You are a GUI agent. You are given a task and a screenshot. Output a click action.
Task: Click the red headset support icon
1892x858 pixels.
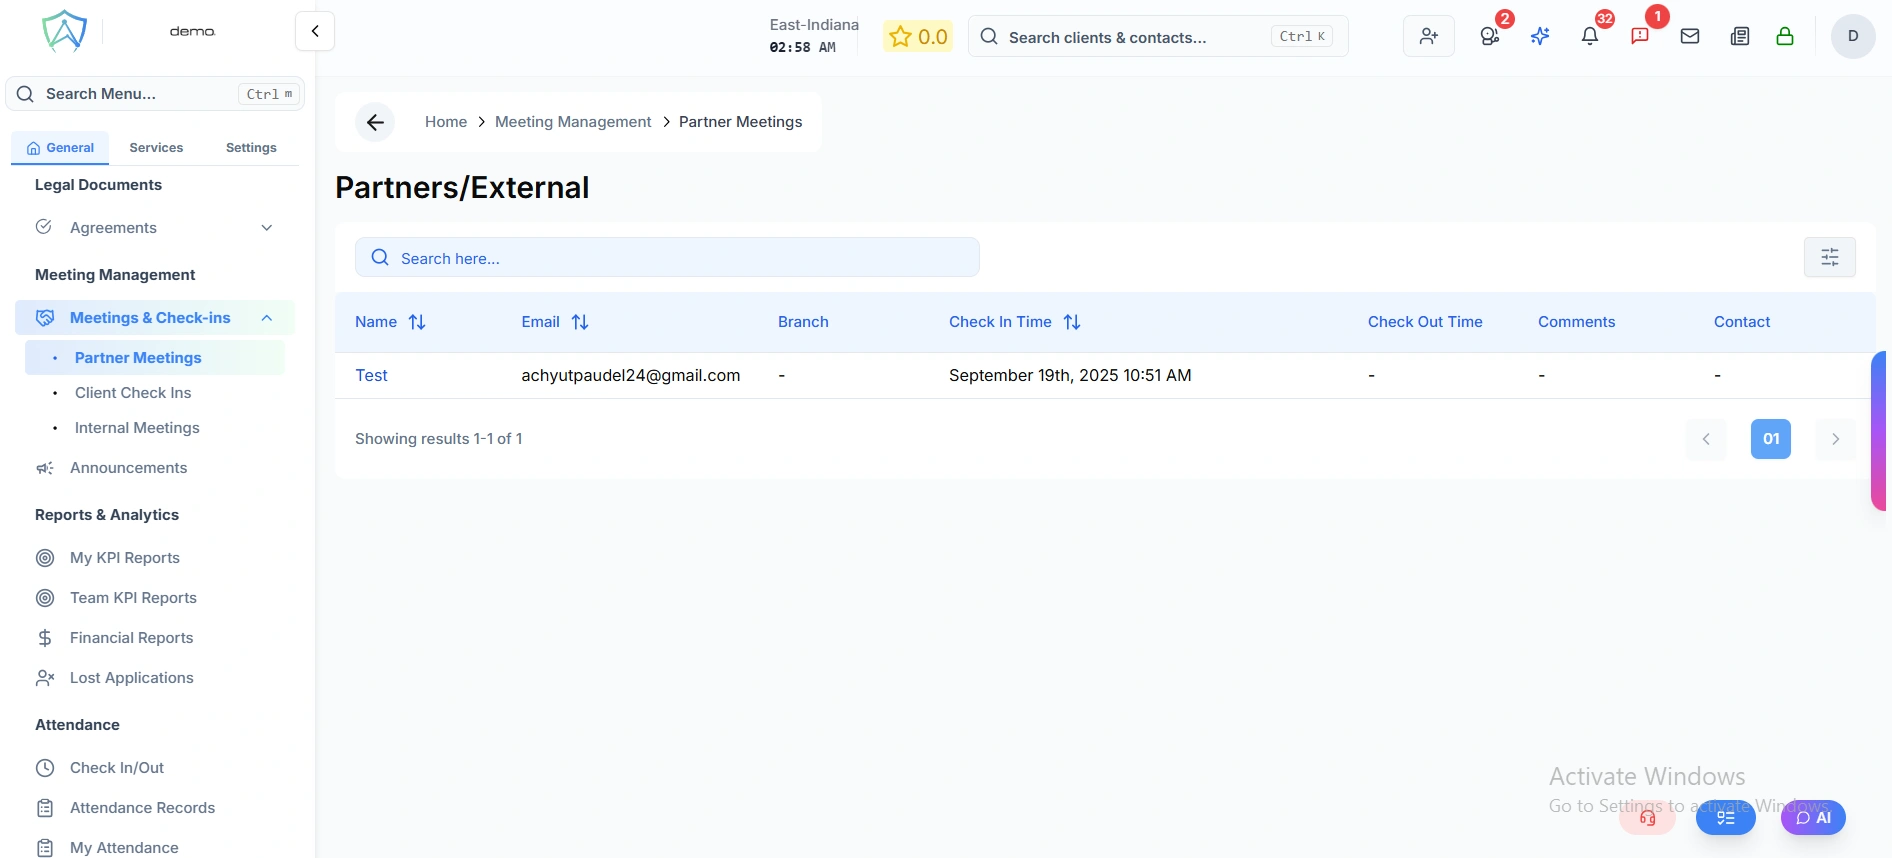pos(1647,818)
